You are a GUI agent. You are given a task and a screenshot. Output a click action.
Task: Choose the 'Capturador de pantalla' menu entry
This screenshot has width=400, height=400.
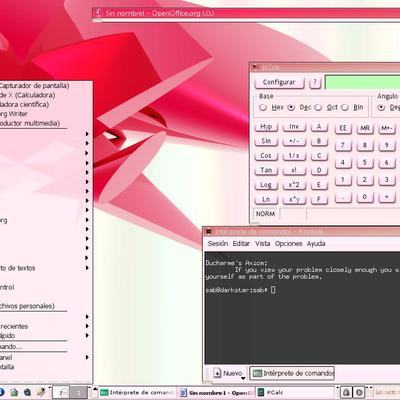(34, 86)
